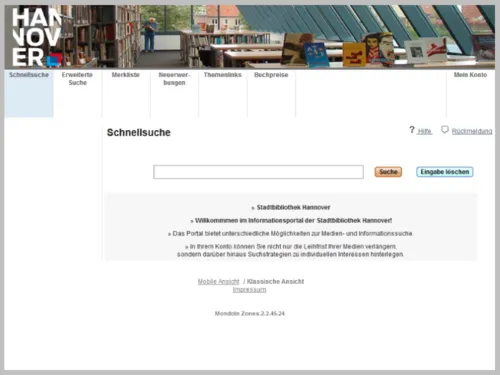Screen dimensions: 500x375
Task: Switch to Mobile Ansicht link
Action: (218, 282)
